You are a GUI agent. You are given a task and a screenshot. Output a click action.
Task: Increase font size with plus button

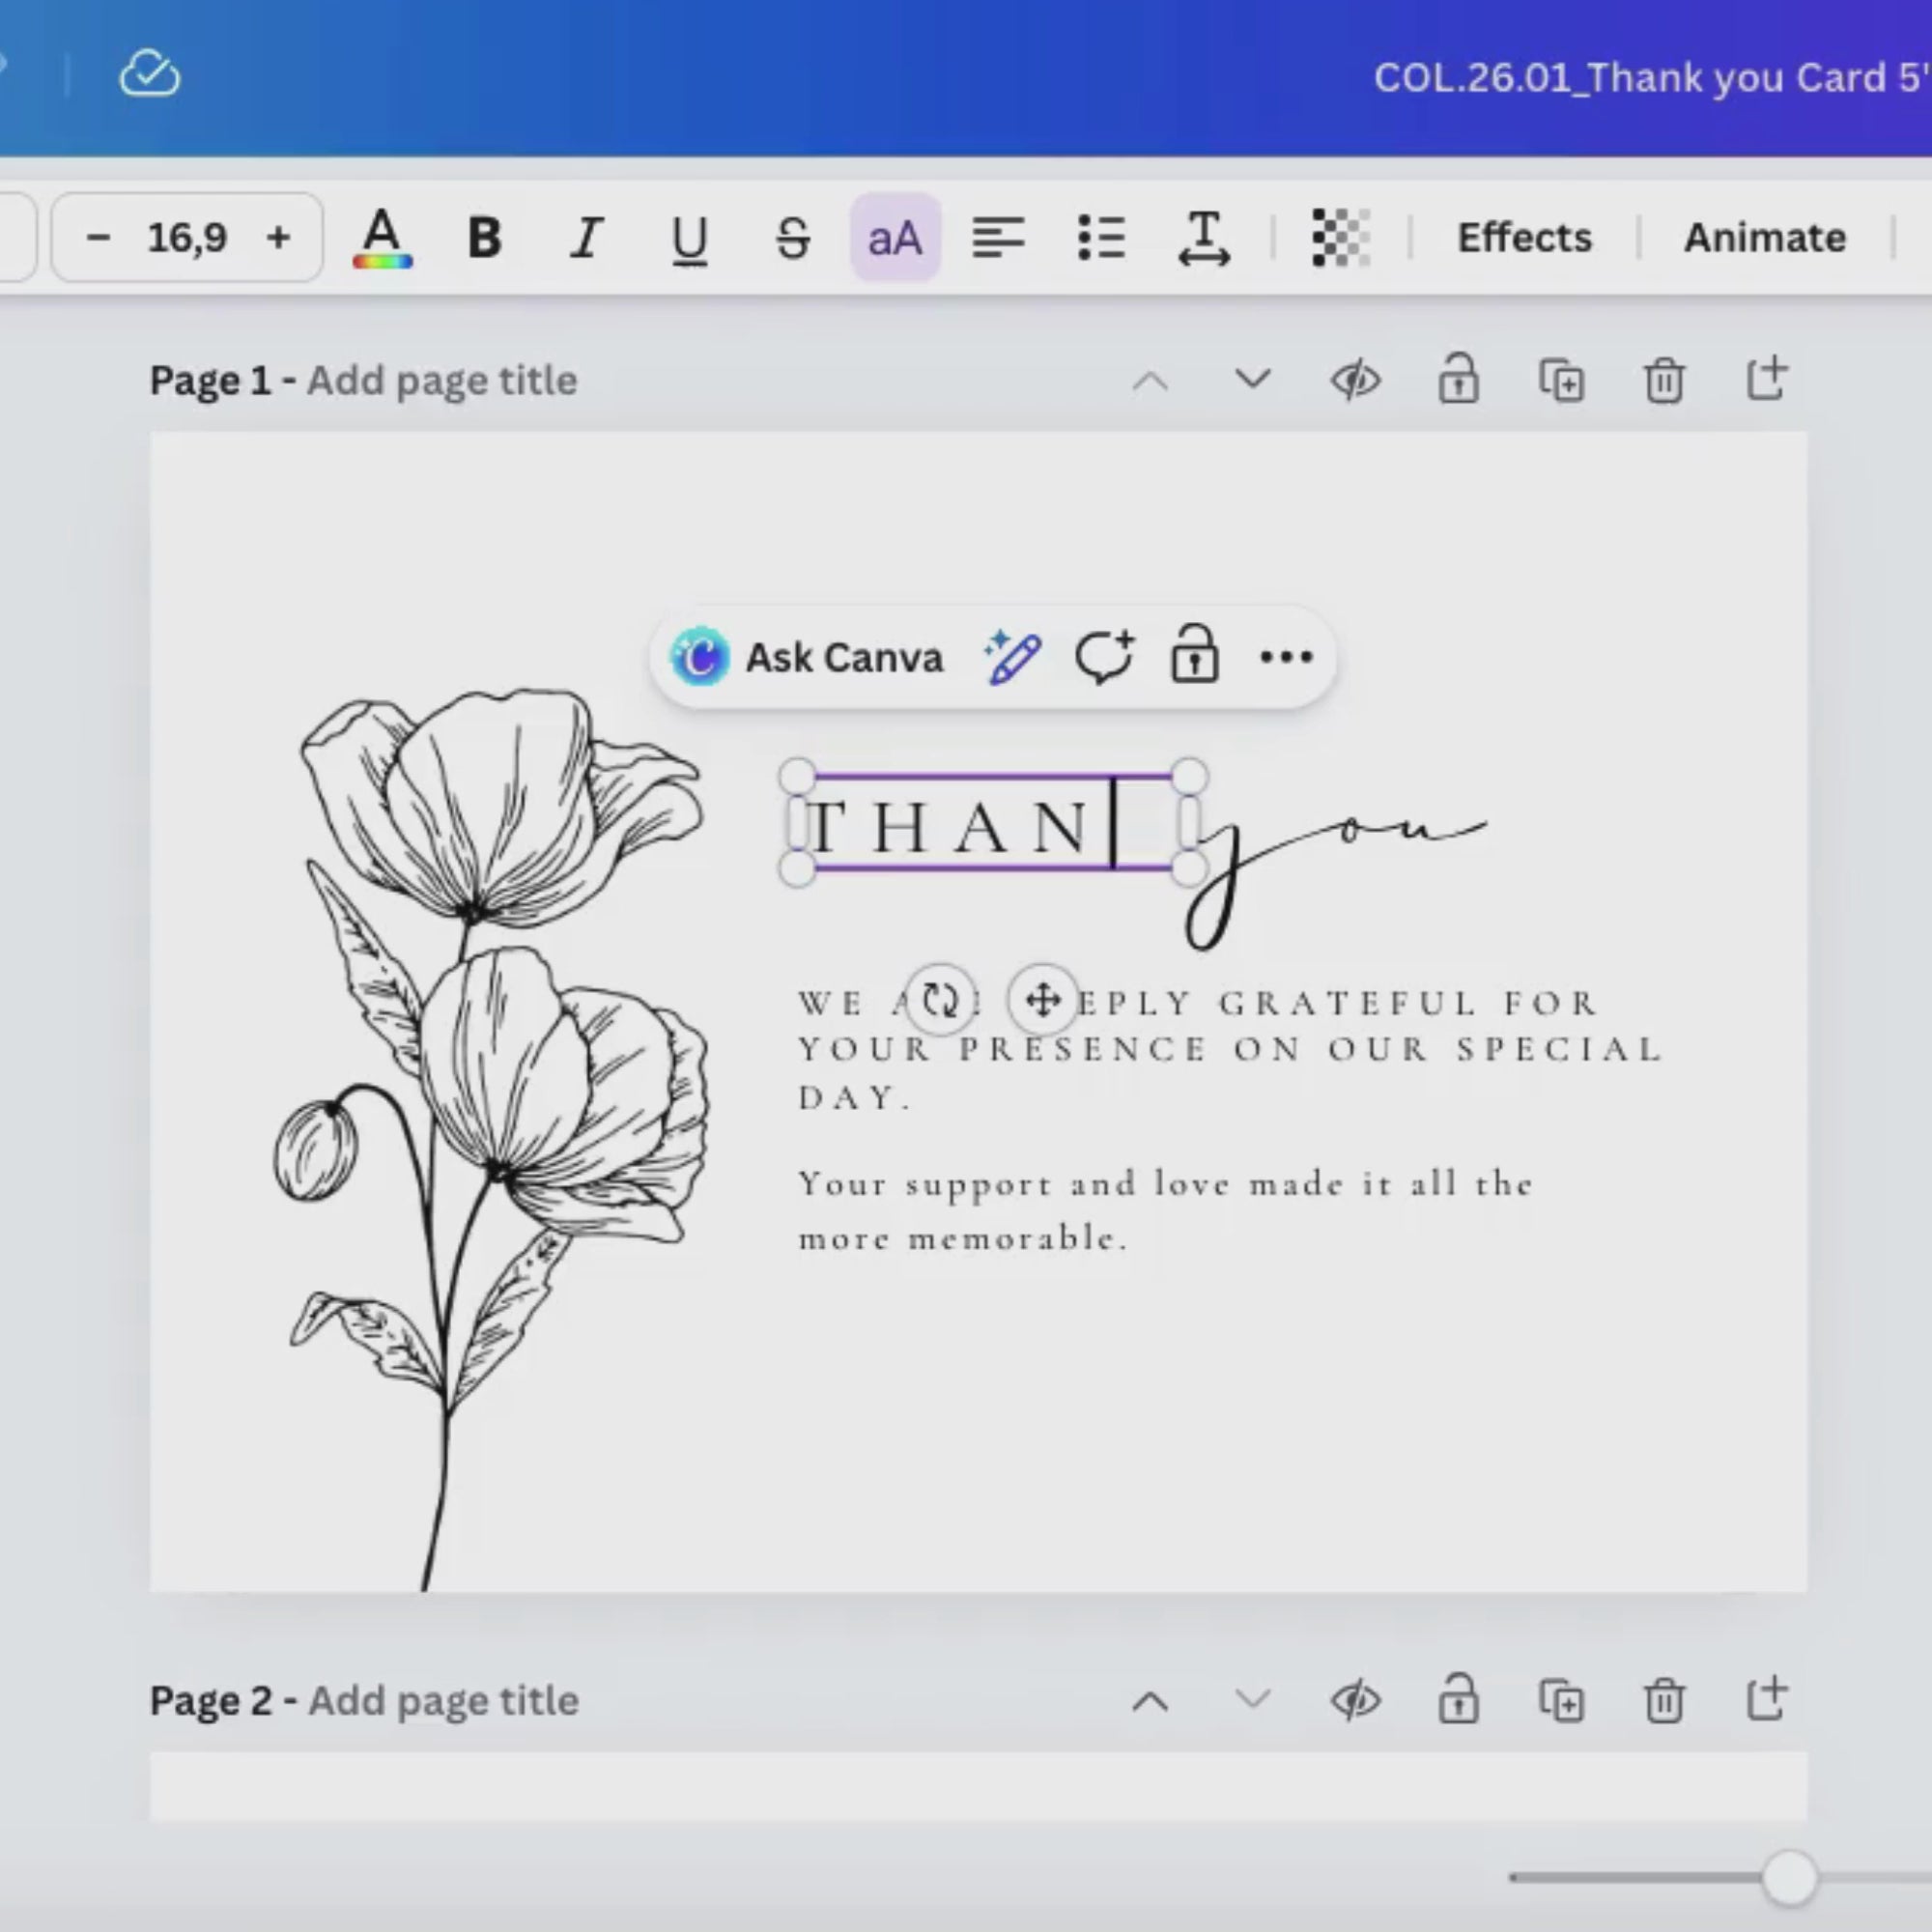pyautogui.click(x=279, y=238)
